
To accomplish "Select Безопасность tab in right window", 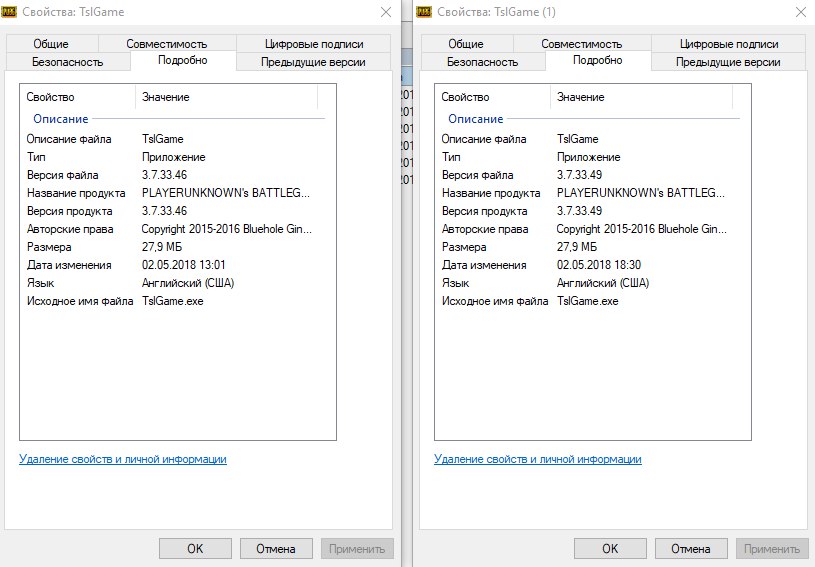I will coord(481,62).
